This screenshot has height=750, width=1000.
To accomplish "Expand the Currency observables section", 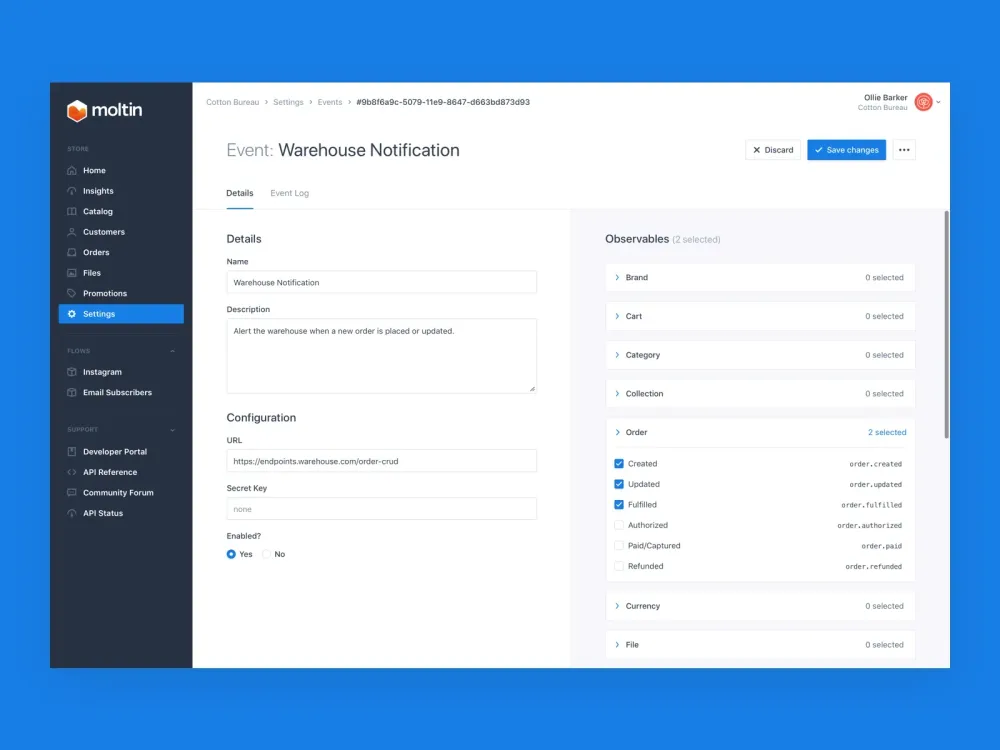I will point(618,606).
